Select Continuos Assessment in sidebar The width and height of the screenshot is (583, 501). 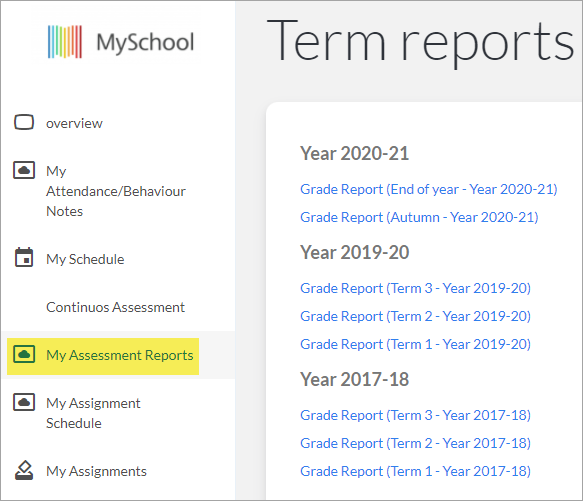click(x=115, y=307)
